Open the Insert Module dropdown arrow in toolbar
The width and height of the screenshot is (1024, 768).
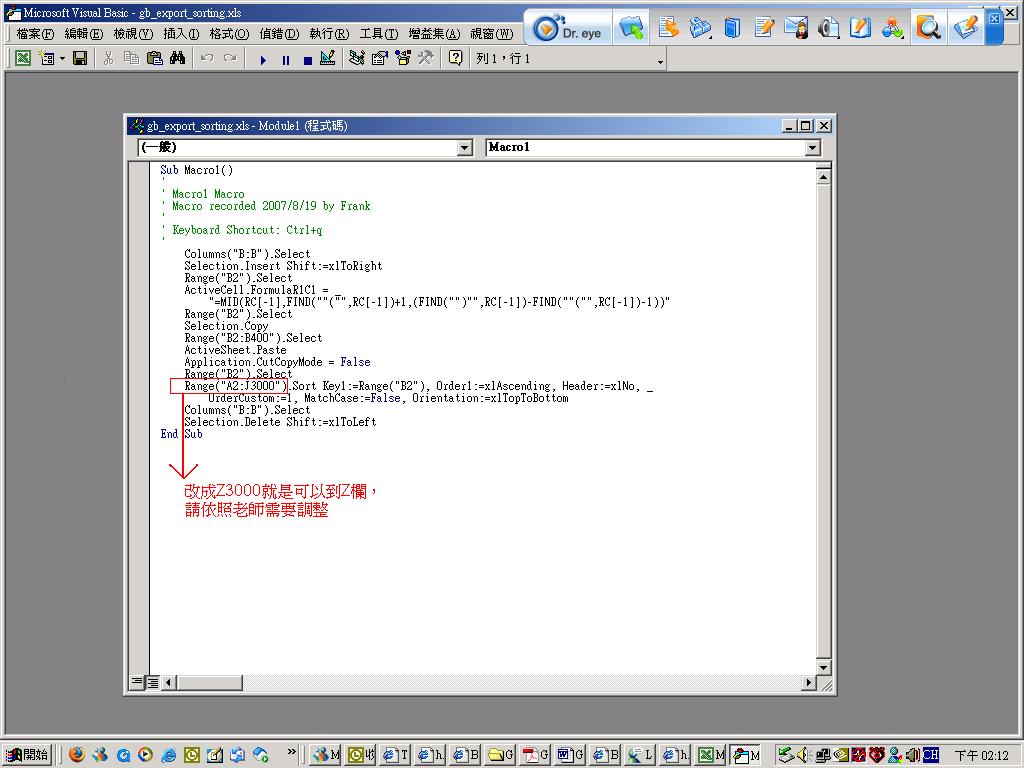point(62,59)
